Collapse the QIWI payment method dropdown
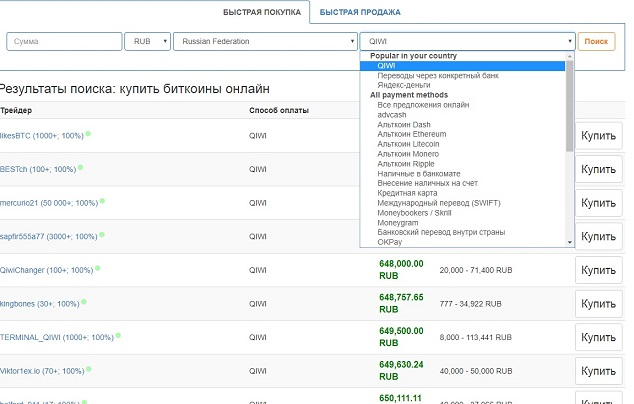Viewport: 634px width, 404px height. (467, 42)
